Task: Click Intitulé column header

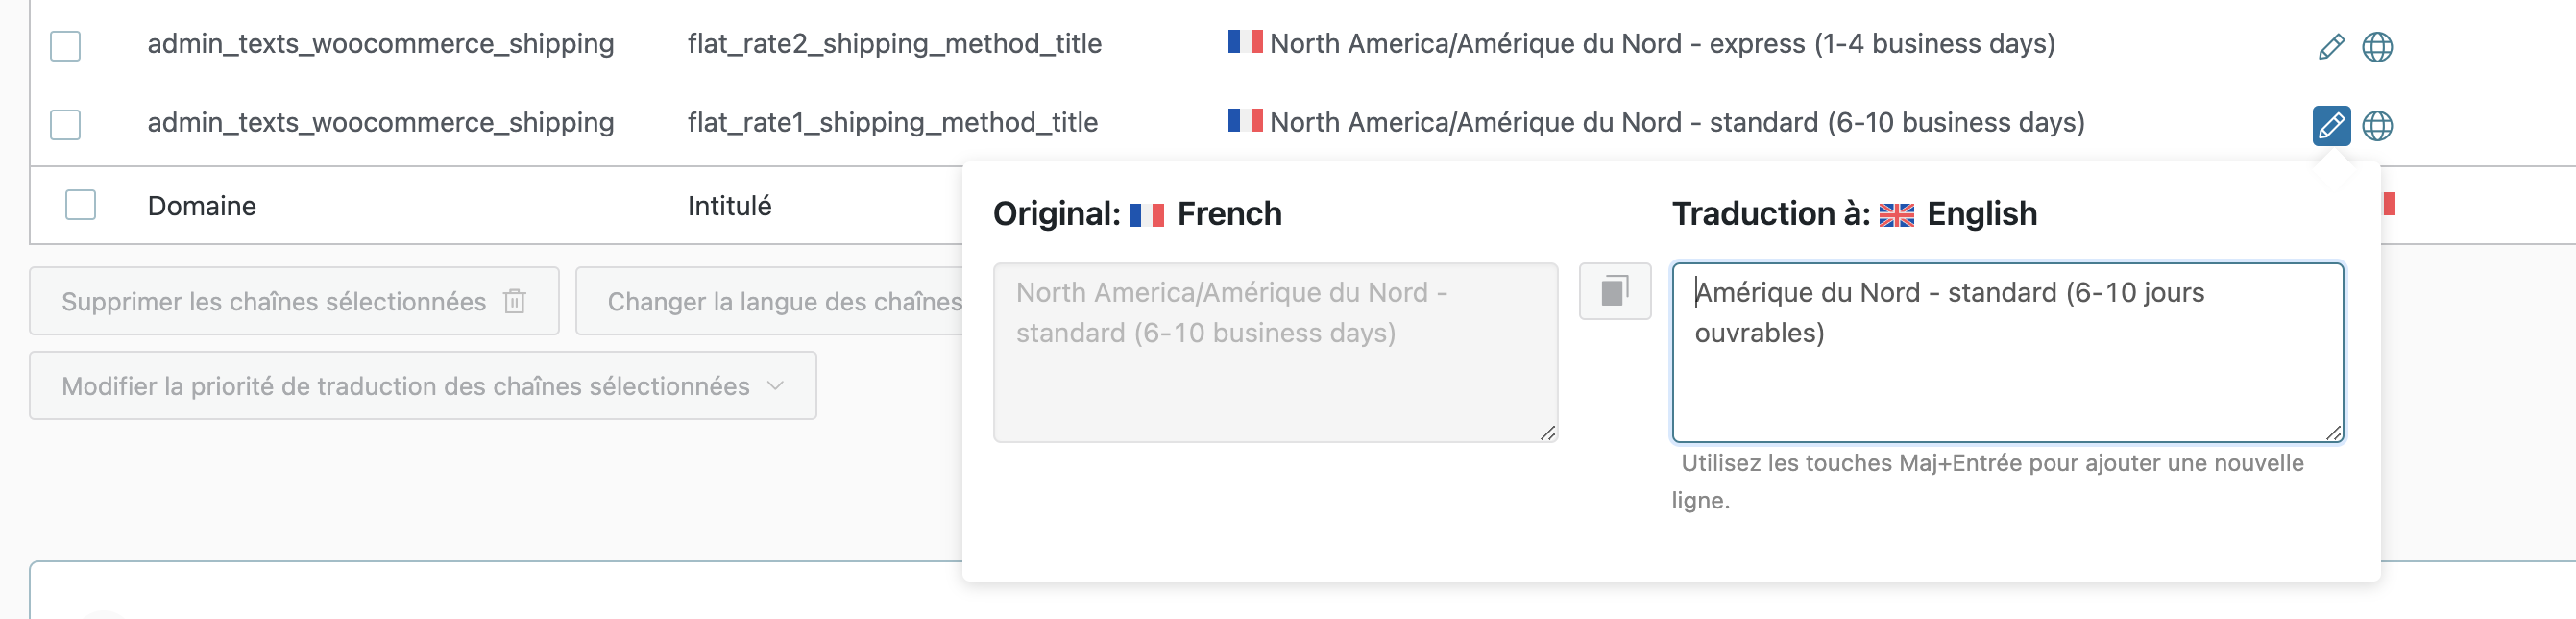Action: pos(729,206)
